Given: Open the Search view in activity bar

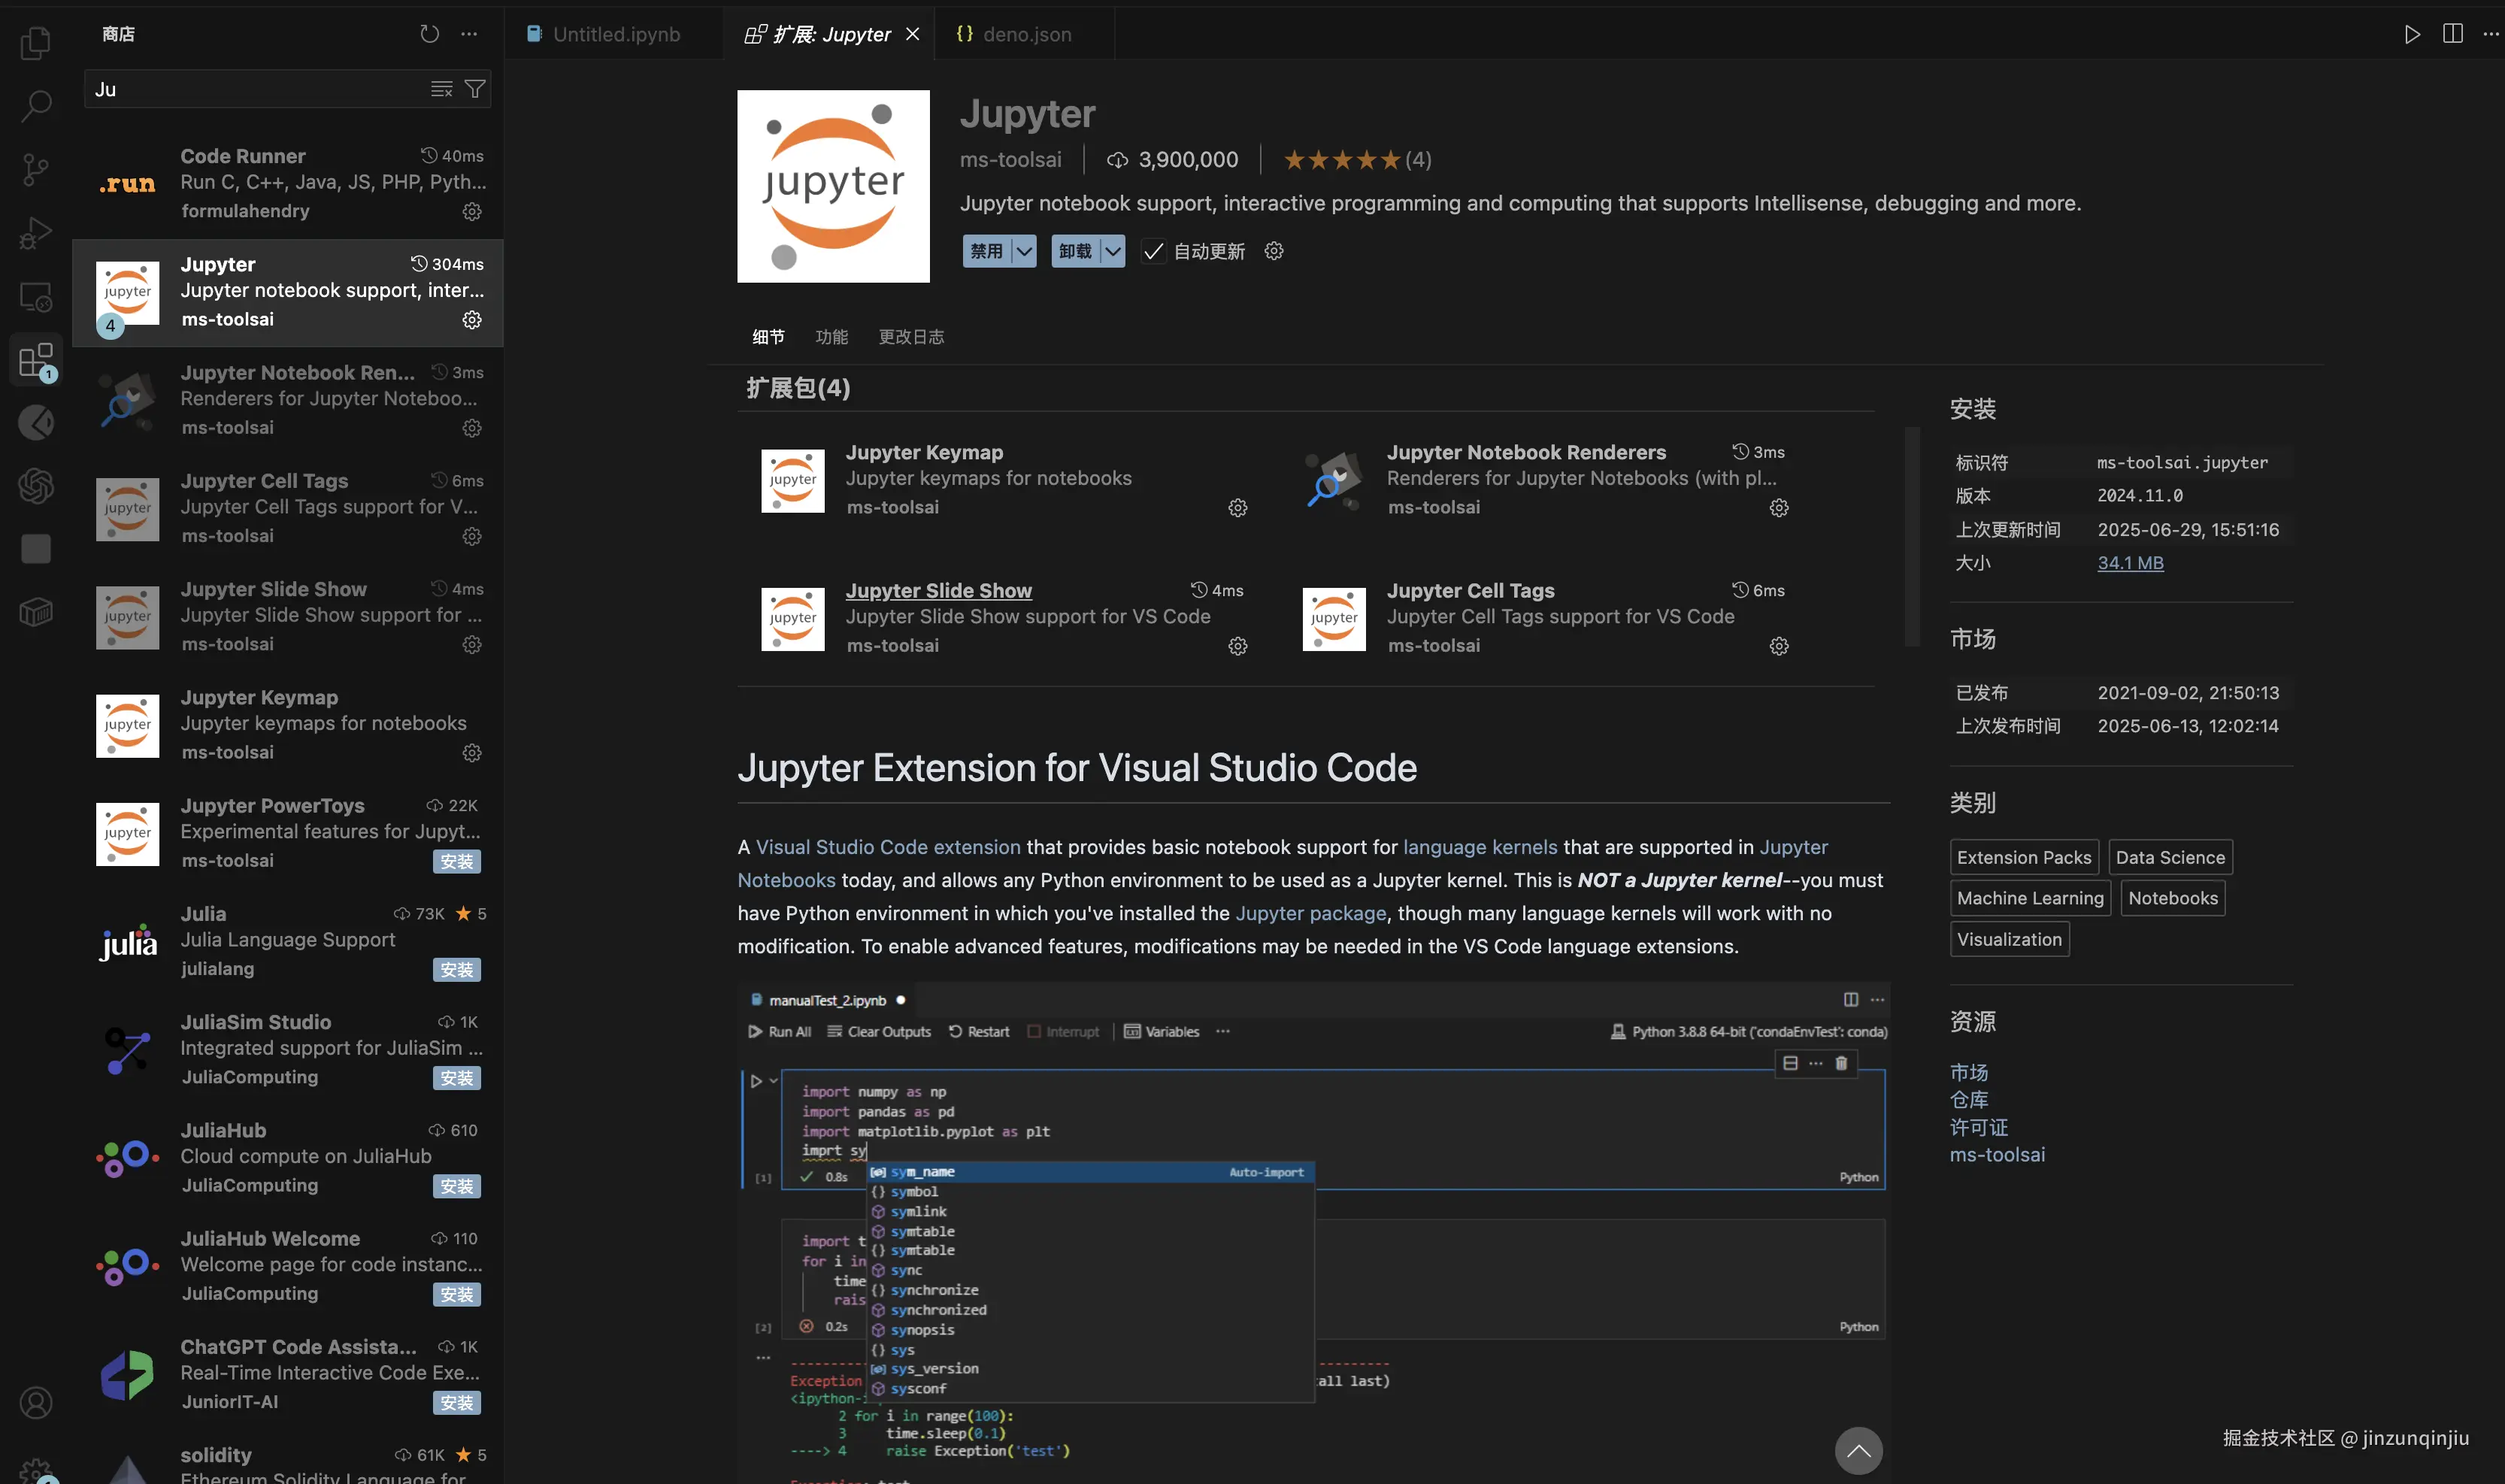Looking at the screenshot, I should [x=36, y=106].
